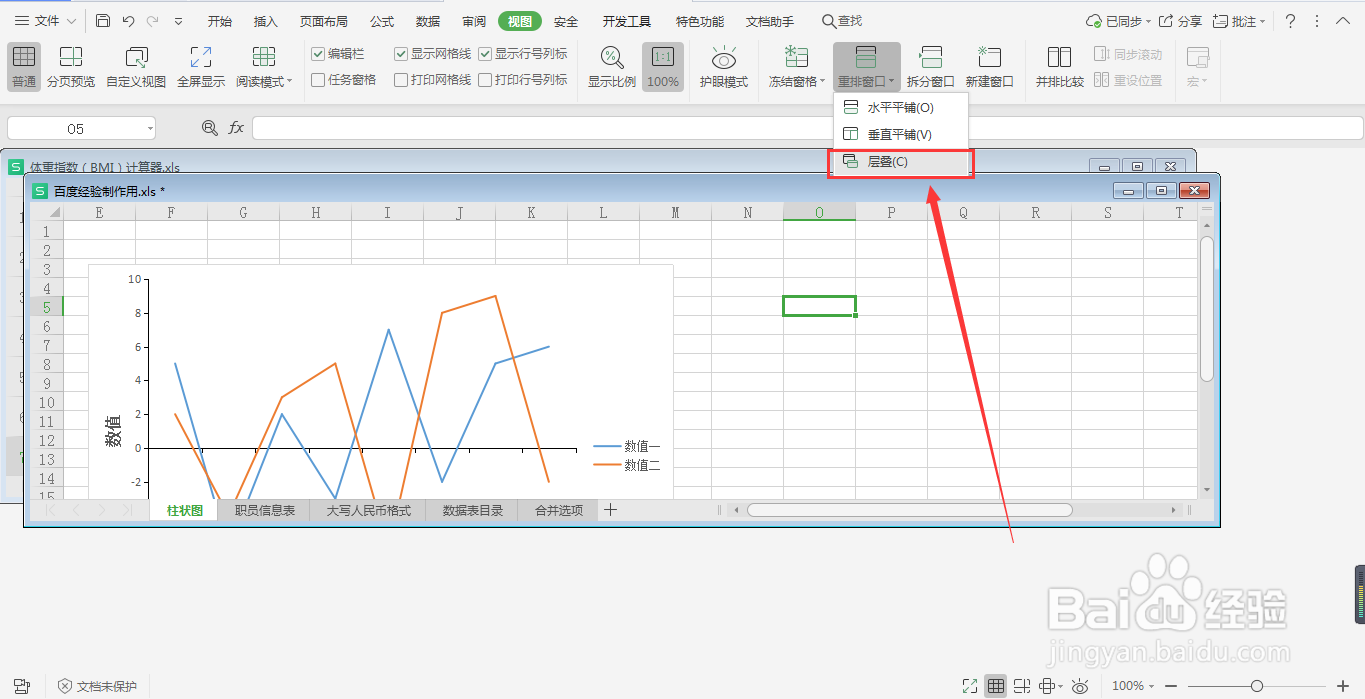Switch to 公式 ribbon tab
This screenshot has width=1365, height=699.
[382, 21]
